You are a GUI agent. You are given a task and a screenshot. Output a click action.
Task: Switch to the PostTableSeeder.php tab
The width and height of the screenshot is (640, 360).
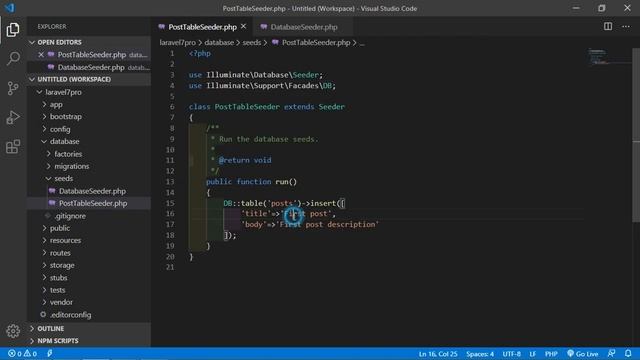coord(202,27)
